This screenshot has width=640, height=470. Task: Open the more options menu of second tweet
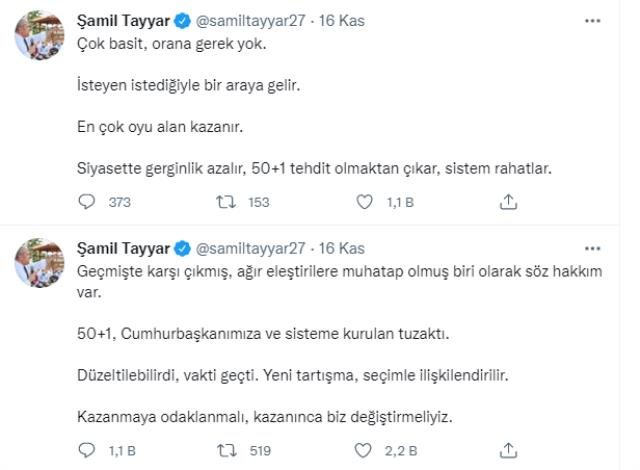tap(592, 248)
